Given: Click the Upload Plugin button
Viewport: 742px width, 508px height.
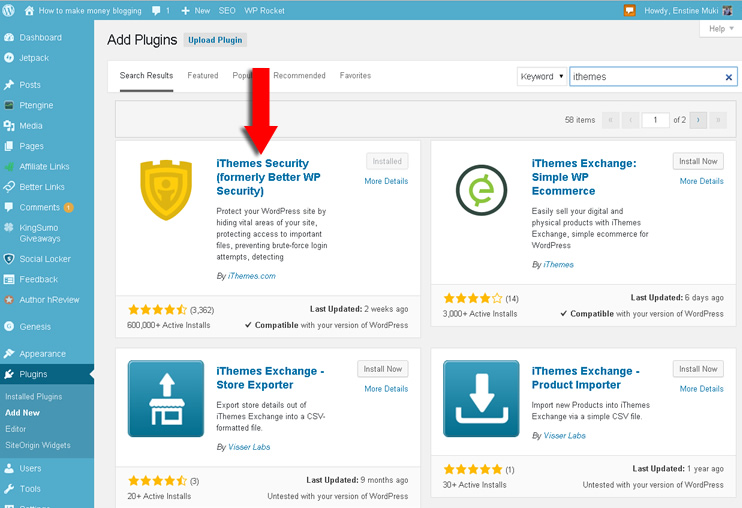Looking at the screenshot, I should pyautogui.click(x=215, y=40).
